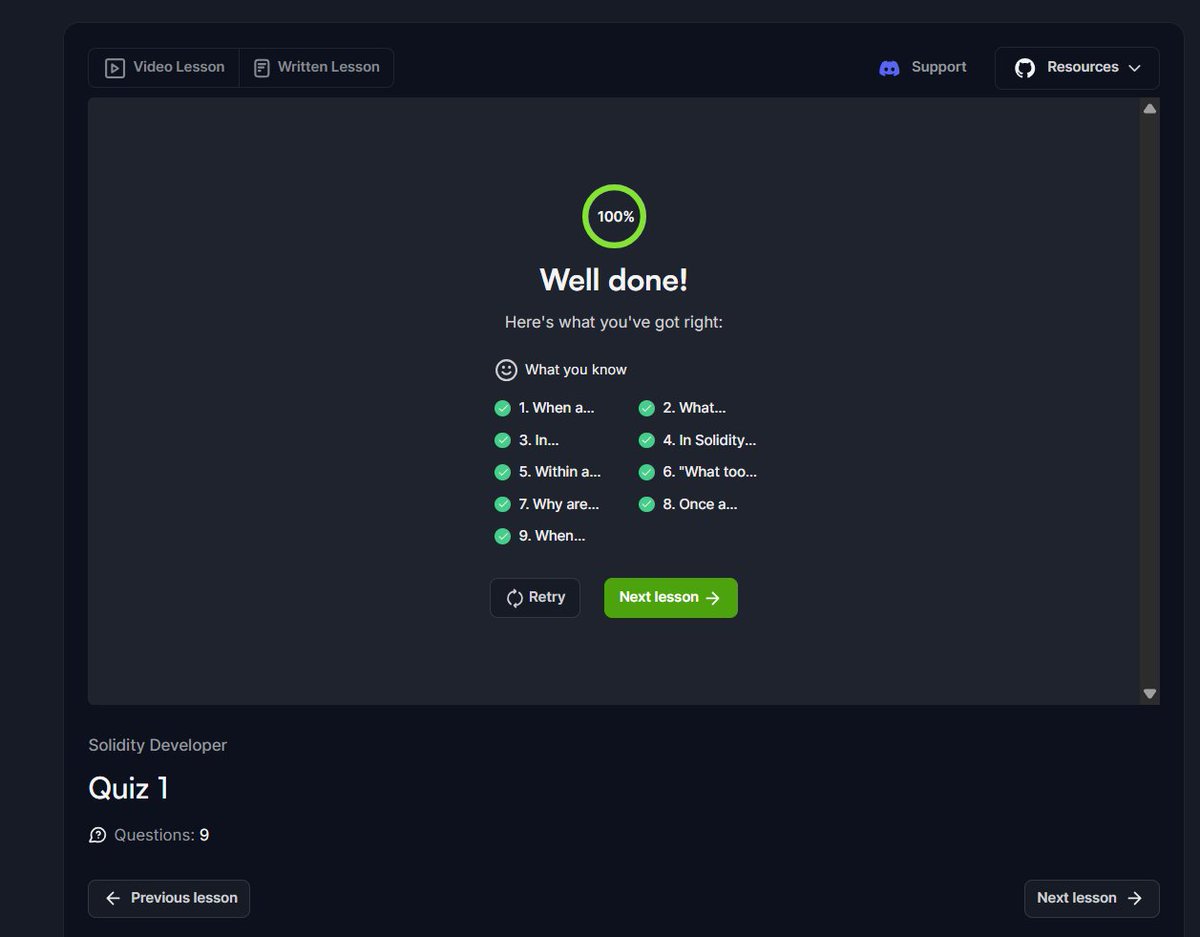
Task: Click the scrollbar down arrow
Action: click(1150, 694)
